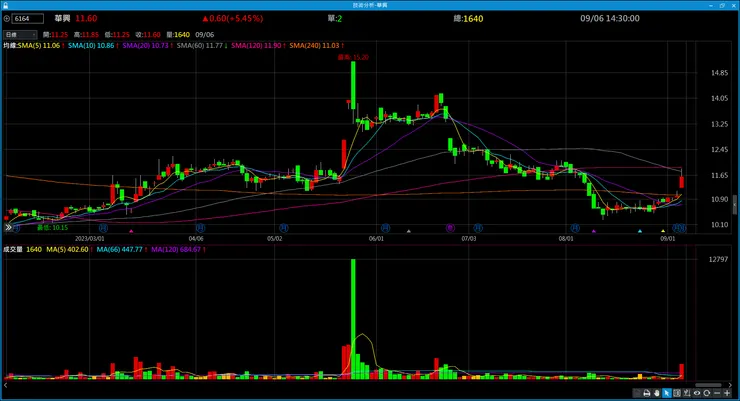Click the 12797 volume axis value
This screenshot has width=740, height=401.
[718, 259]
